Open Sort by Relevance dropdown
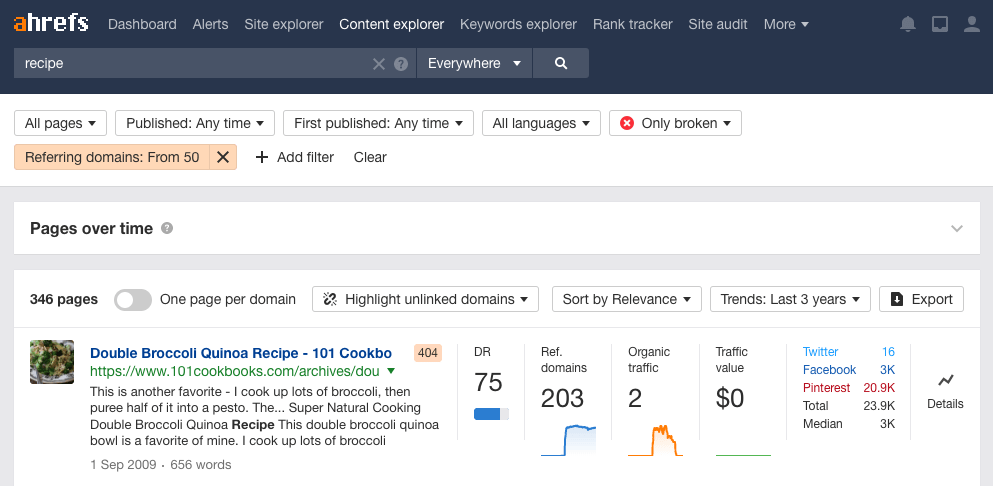Image resolution: width=993 pixels, height=486 pixels. 627,299
